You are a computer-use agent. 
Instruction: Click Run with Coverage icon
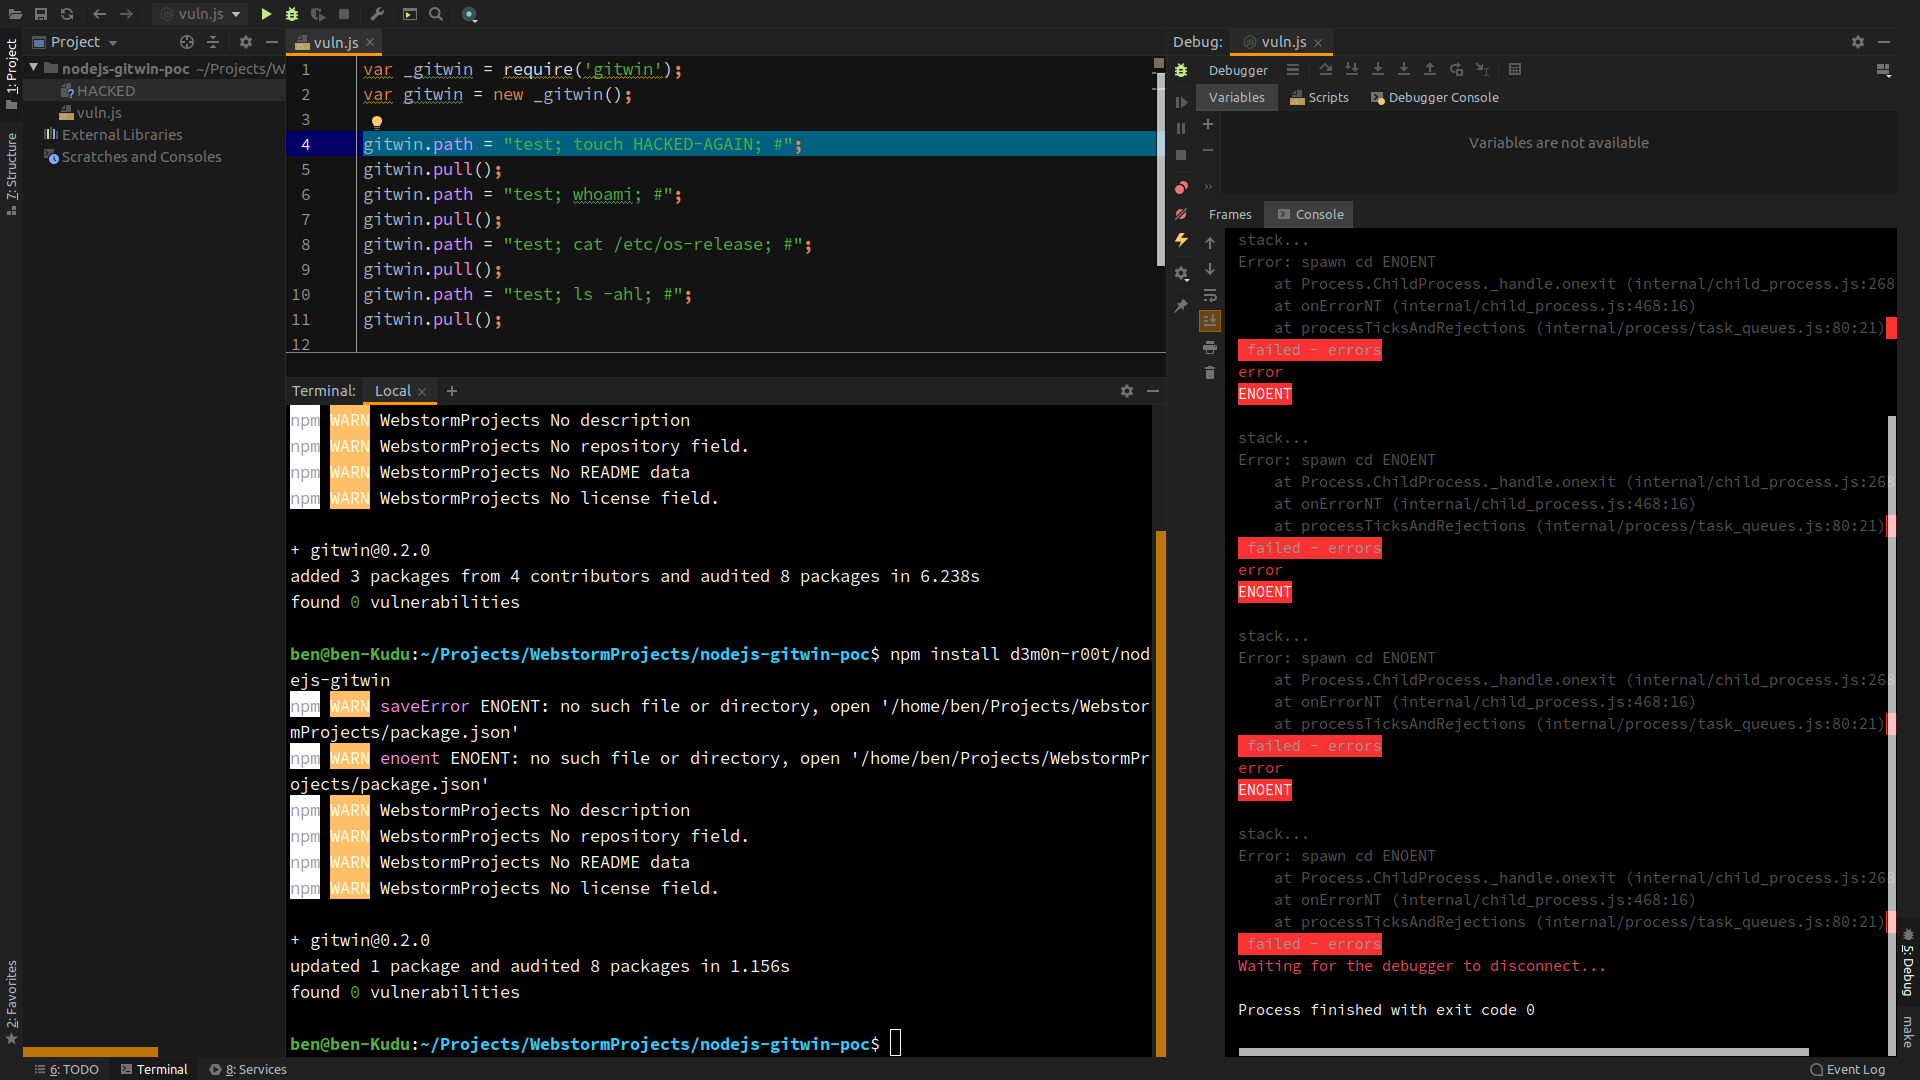click(x=318, y=14)
